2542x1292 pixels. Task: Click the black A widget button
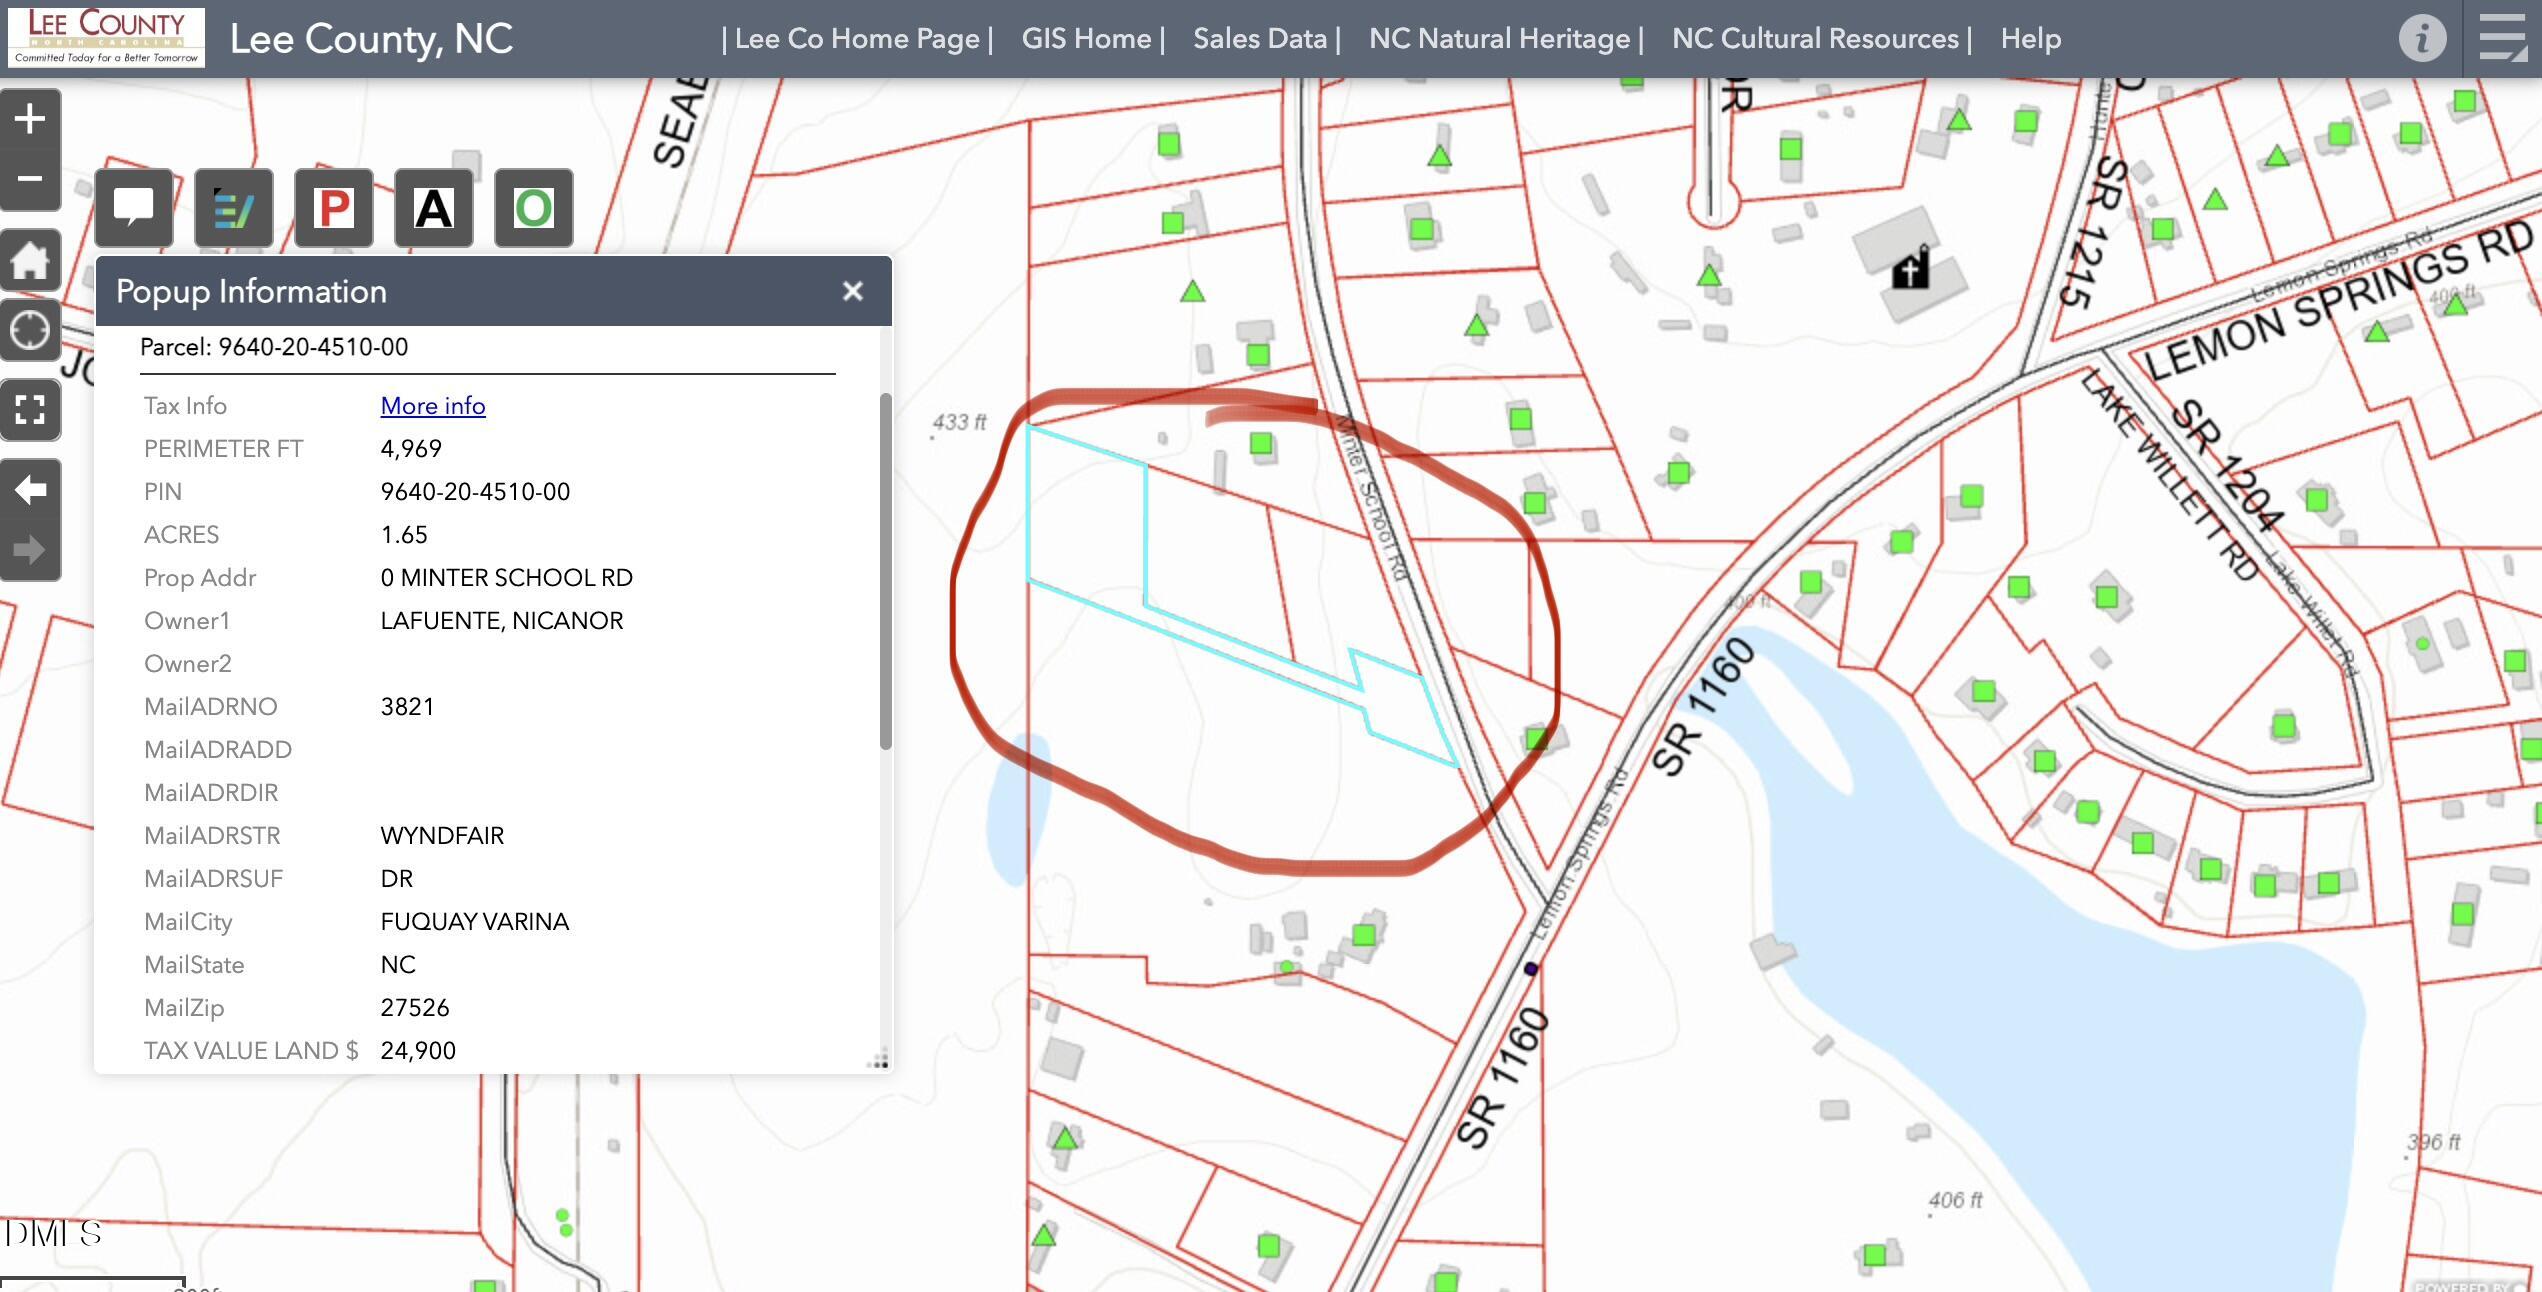tap(434, 208)
